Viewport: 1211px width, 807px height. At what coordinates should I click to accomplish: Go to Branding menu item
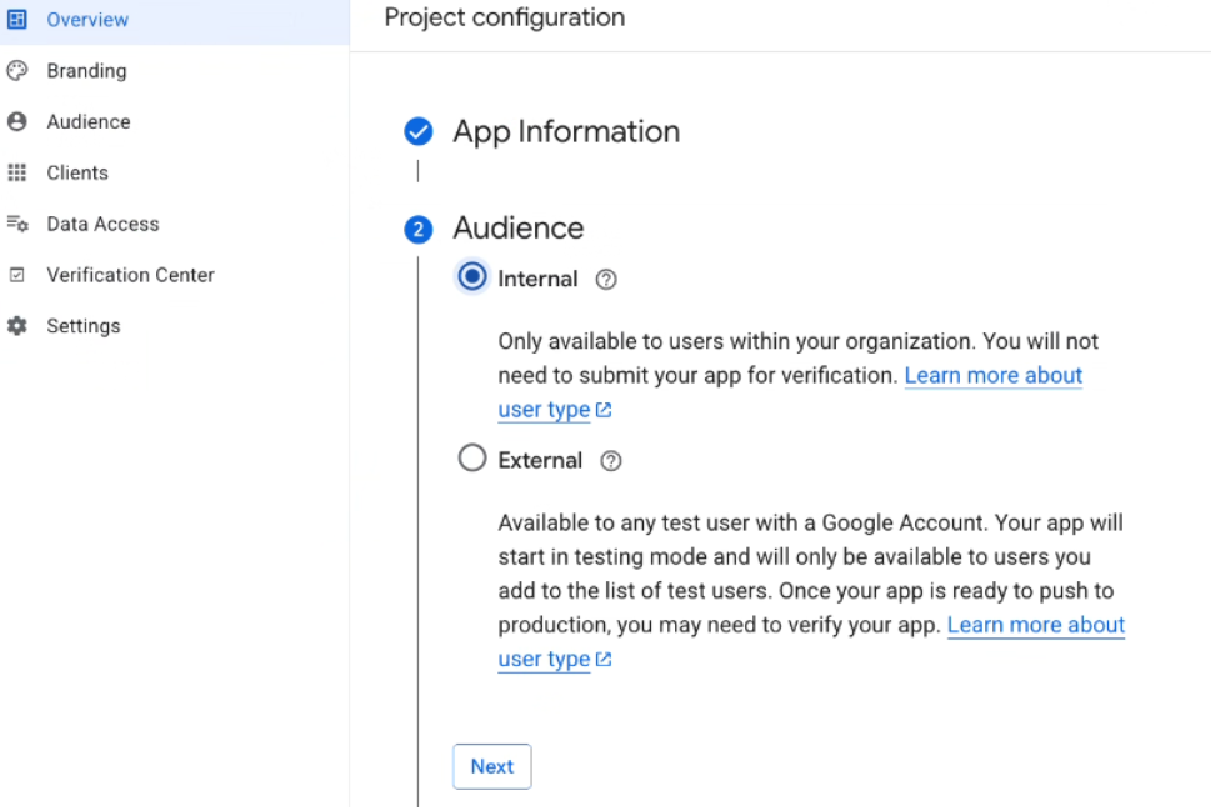(86, 71)
